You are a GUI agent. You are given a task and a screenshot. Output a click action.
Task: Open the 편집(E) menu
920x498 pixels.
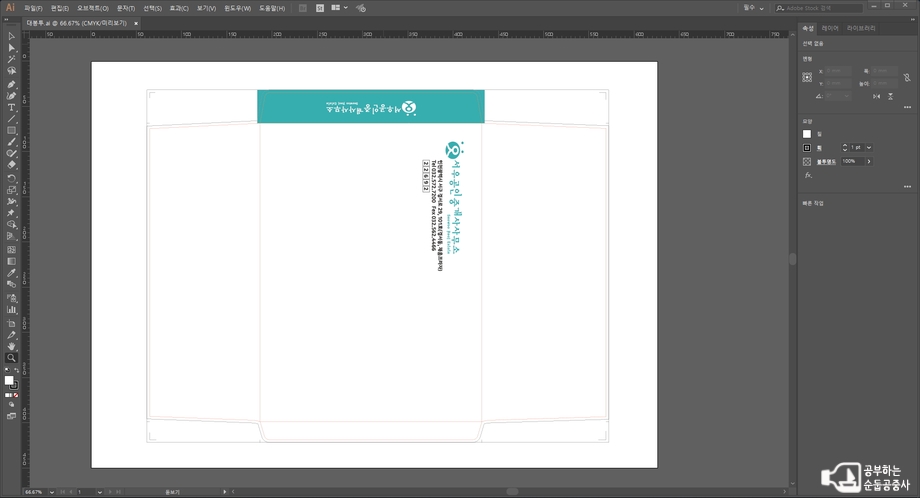pos(59,8)
